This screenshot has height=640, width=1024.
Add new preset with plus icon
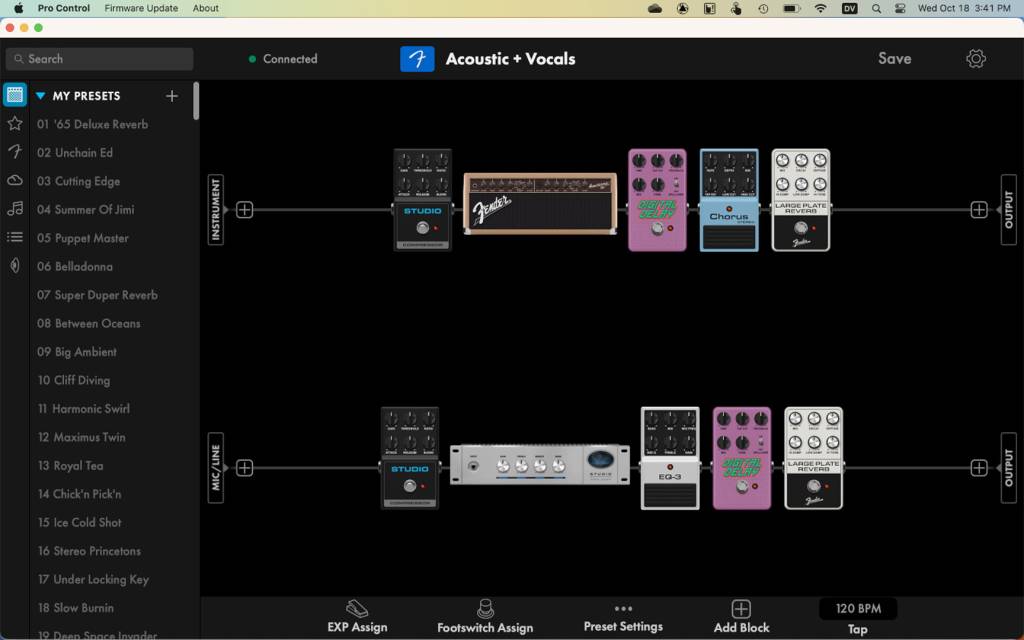[x=172, y=96]
